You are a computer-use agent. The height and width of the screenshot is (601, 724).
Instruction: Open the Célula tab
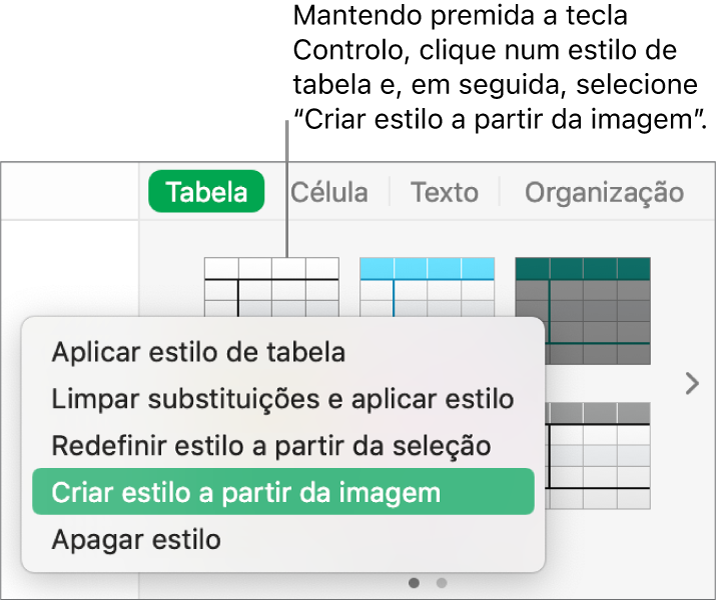pos(329,192)
